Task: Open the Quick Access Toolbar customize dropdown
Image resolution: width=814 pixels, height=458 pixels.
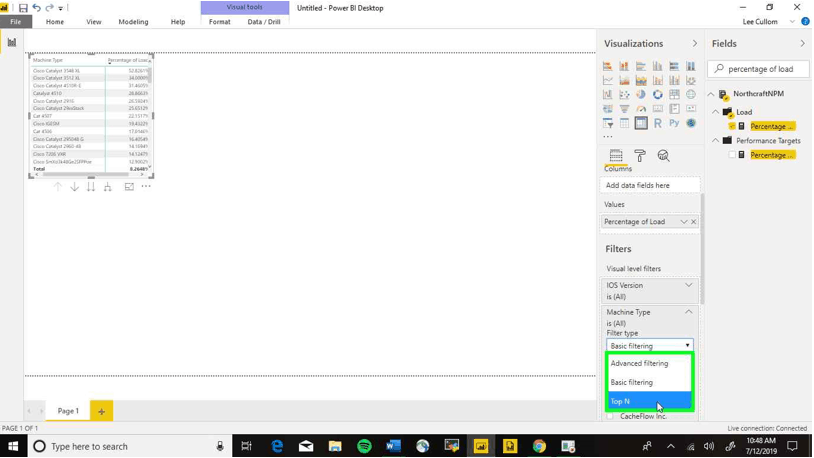Action: pos(61,8)
